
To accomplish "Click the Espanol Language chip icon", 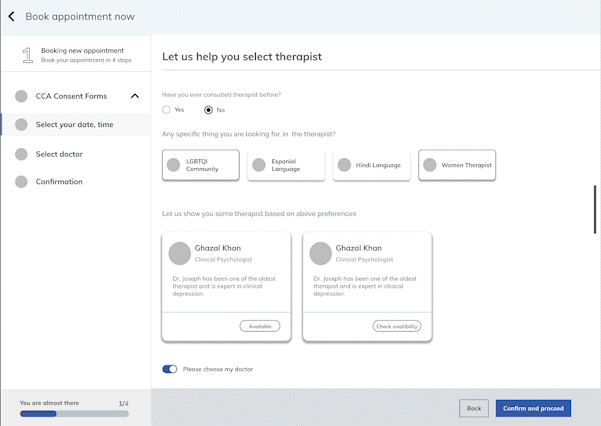I will point(260,165).
